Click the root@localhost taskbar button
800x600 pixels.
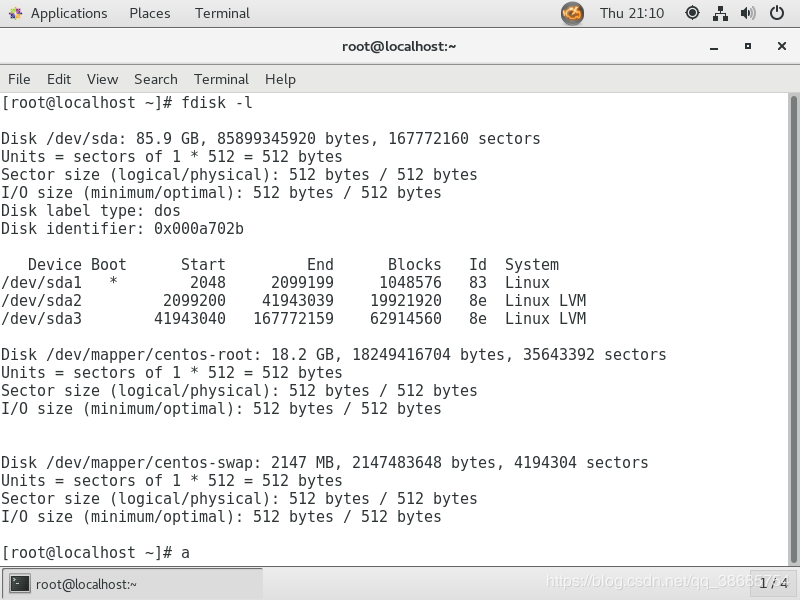(133, 584)
